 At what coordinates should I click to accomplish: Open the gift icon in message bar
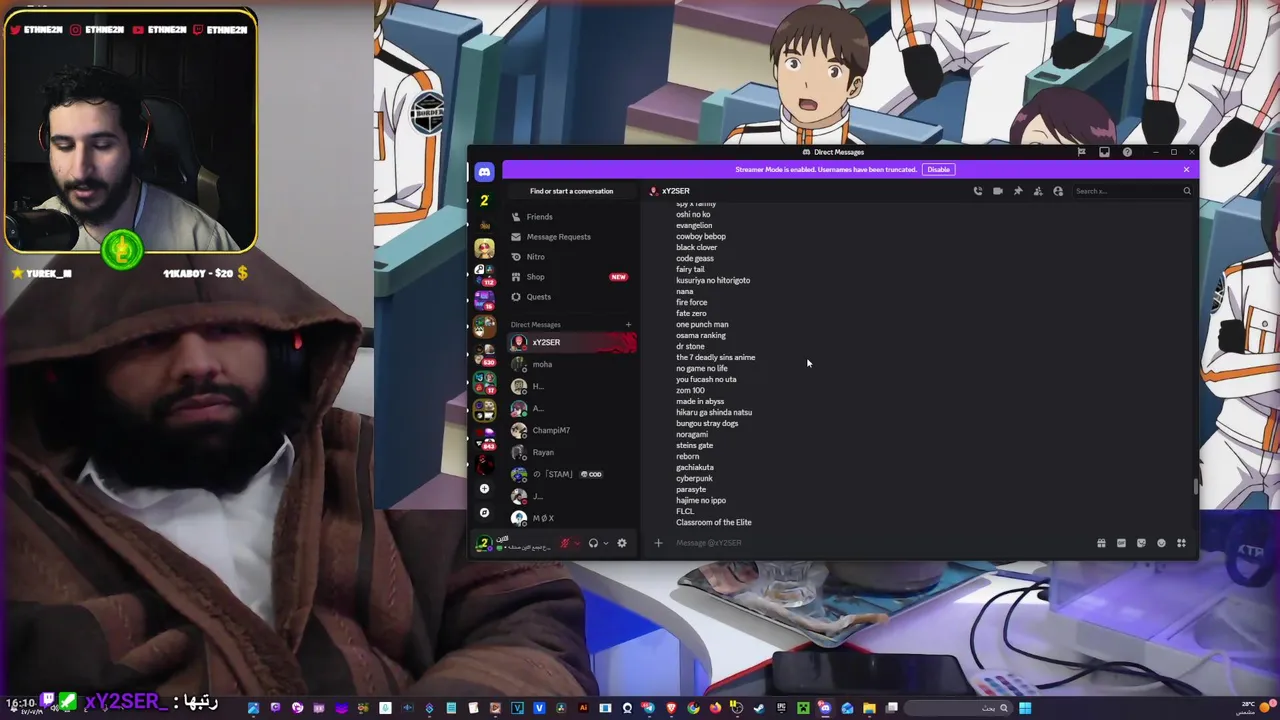tap(1101, 543)
